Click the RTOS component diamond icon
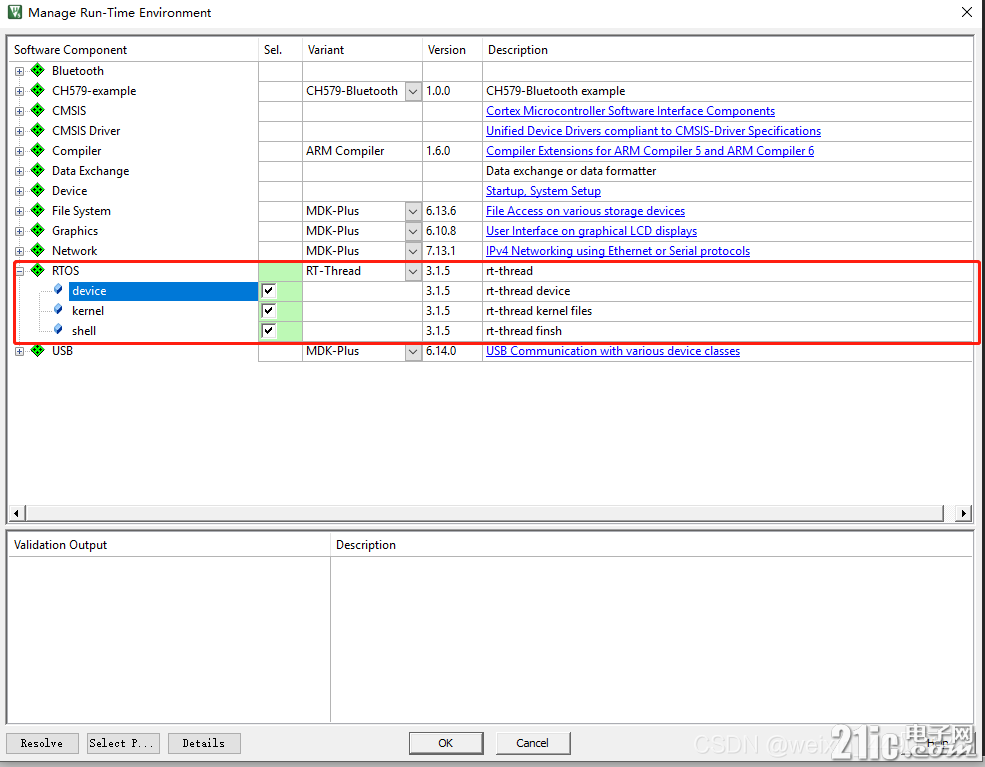The height and width of the screenshot is (767, 985). pos(38,271)
